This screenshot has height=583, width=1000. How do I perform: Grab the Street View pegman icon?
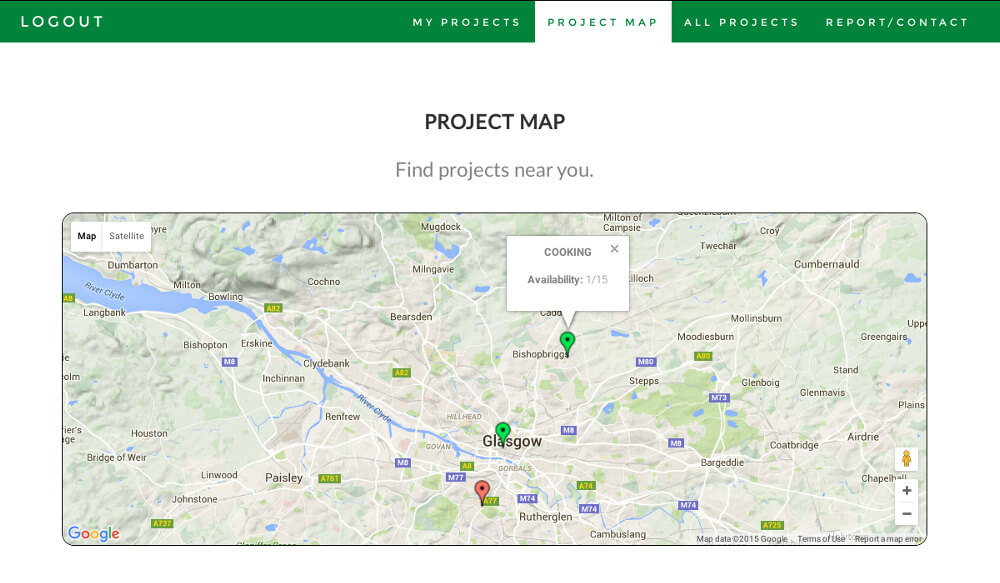[906, 459]
